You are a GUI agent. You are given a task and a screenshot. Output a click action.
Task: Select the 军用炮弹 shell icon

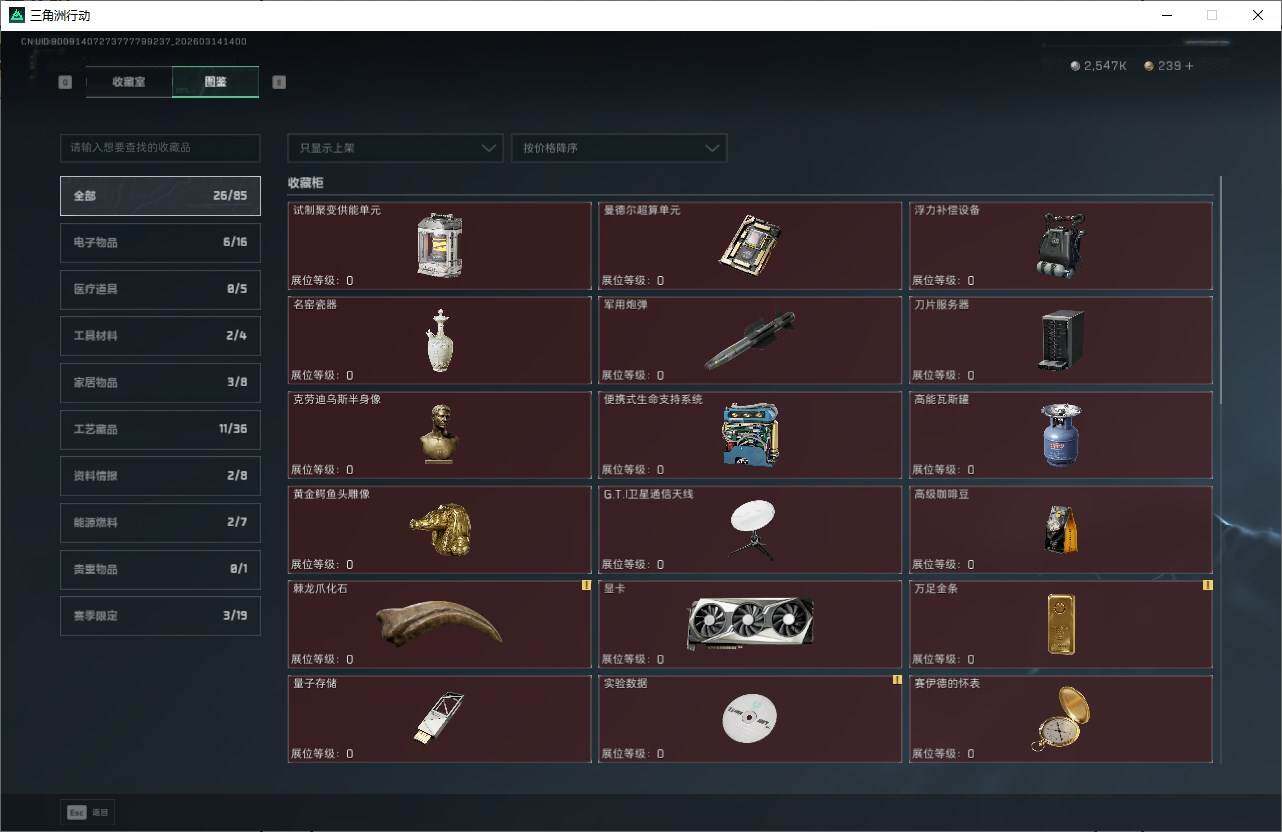click(x=750, y=341)
